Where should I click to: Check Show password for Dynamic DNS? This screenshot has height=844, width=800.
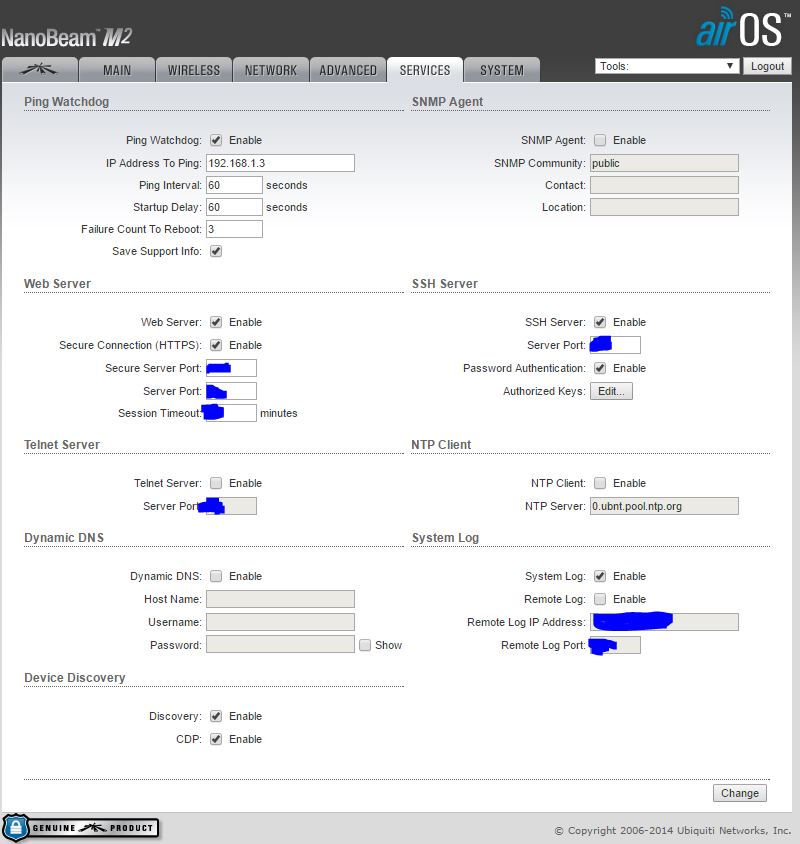point(365,645)
